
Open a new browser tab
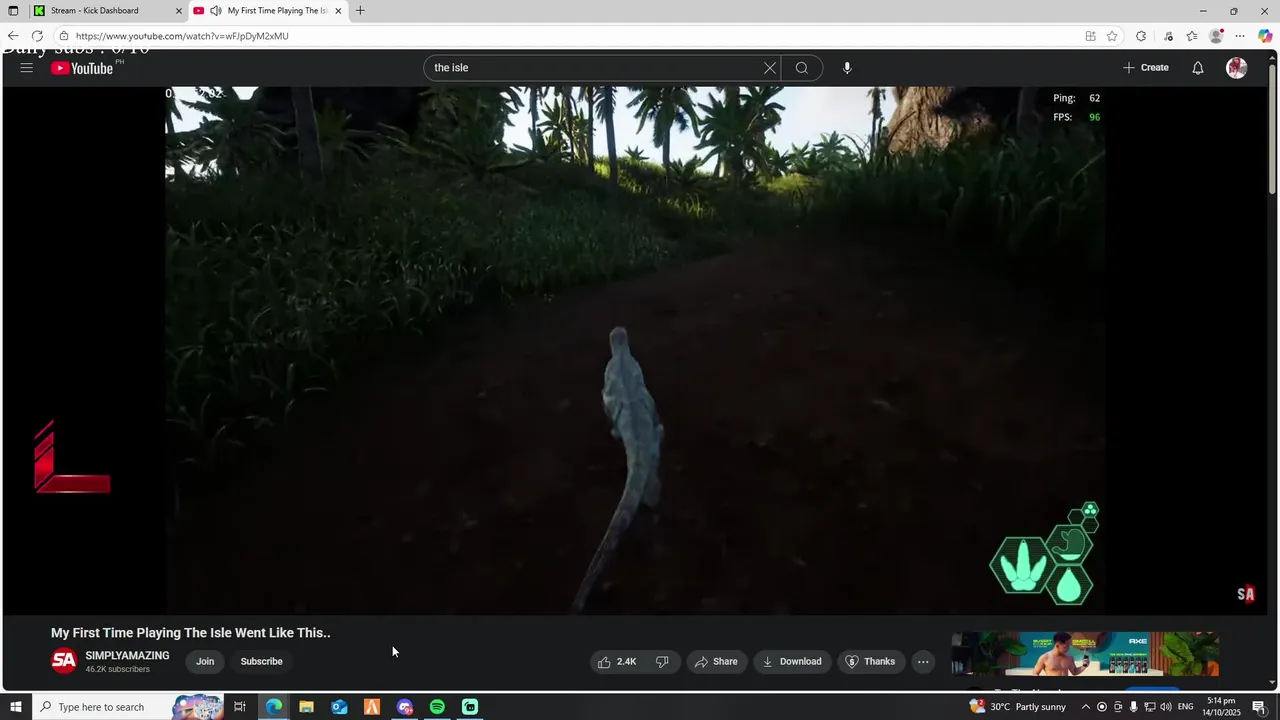coord(360,11)
